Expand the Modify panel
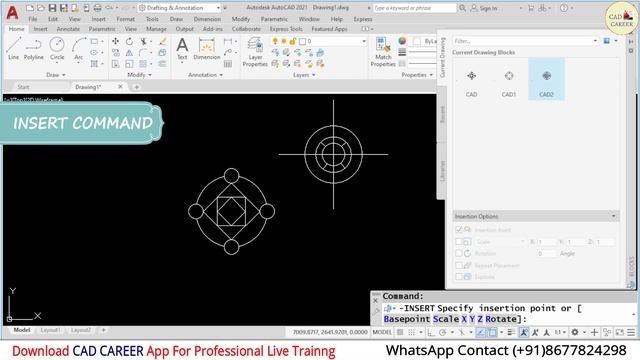The image size is (640, 360). coord(139,75)
